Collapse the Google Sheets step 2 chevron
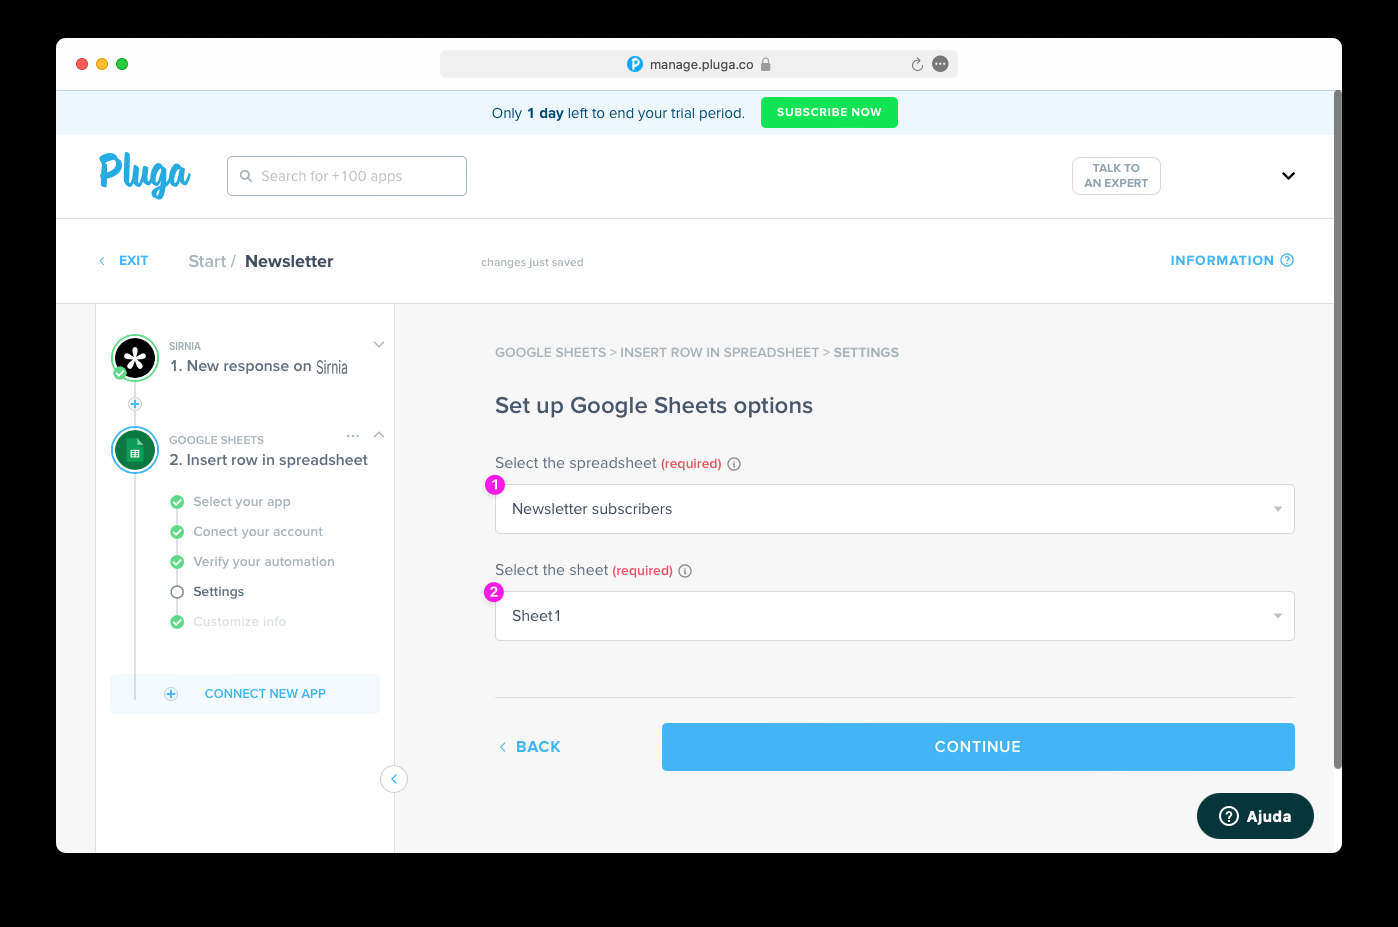The image size is (1398, 927). tap(379, 435)
